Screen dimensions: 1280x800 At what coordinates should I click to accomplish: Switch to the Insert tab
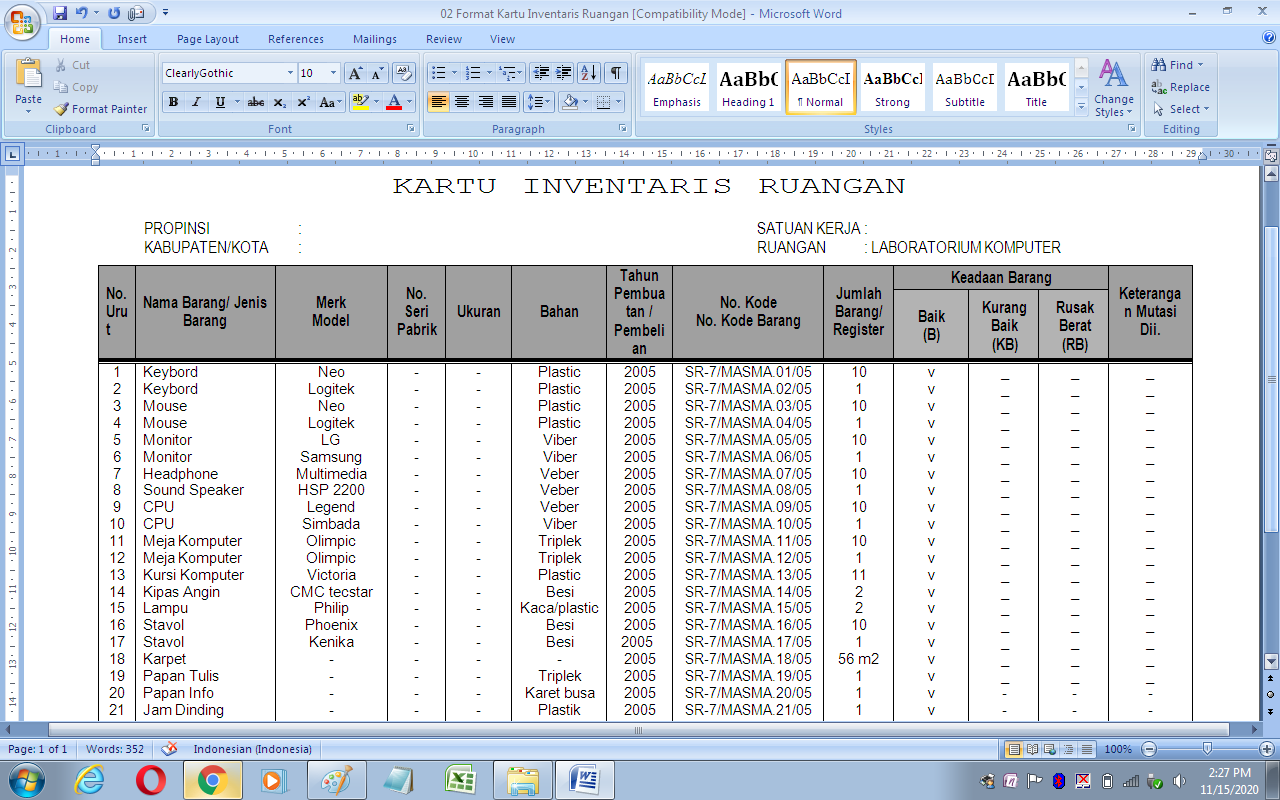pyautogui.click(x=132, y=39)
